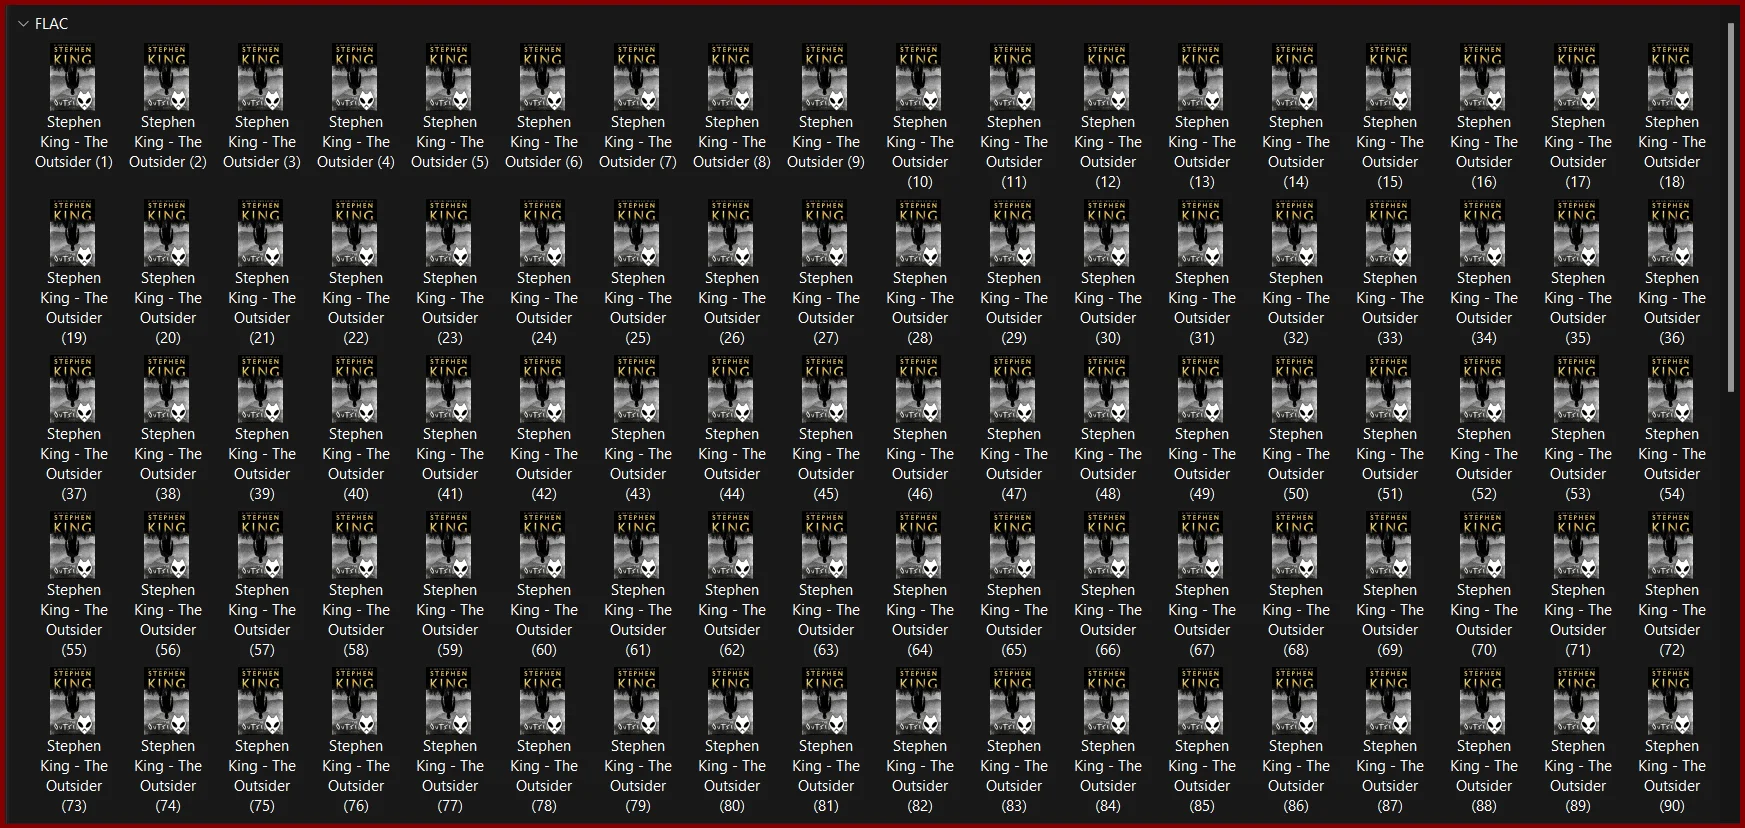Viewport: 1745px width, 828px height.
Task: Select cover icon of Outsider (64)
Action: [x=920, y=544]
